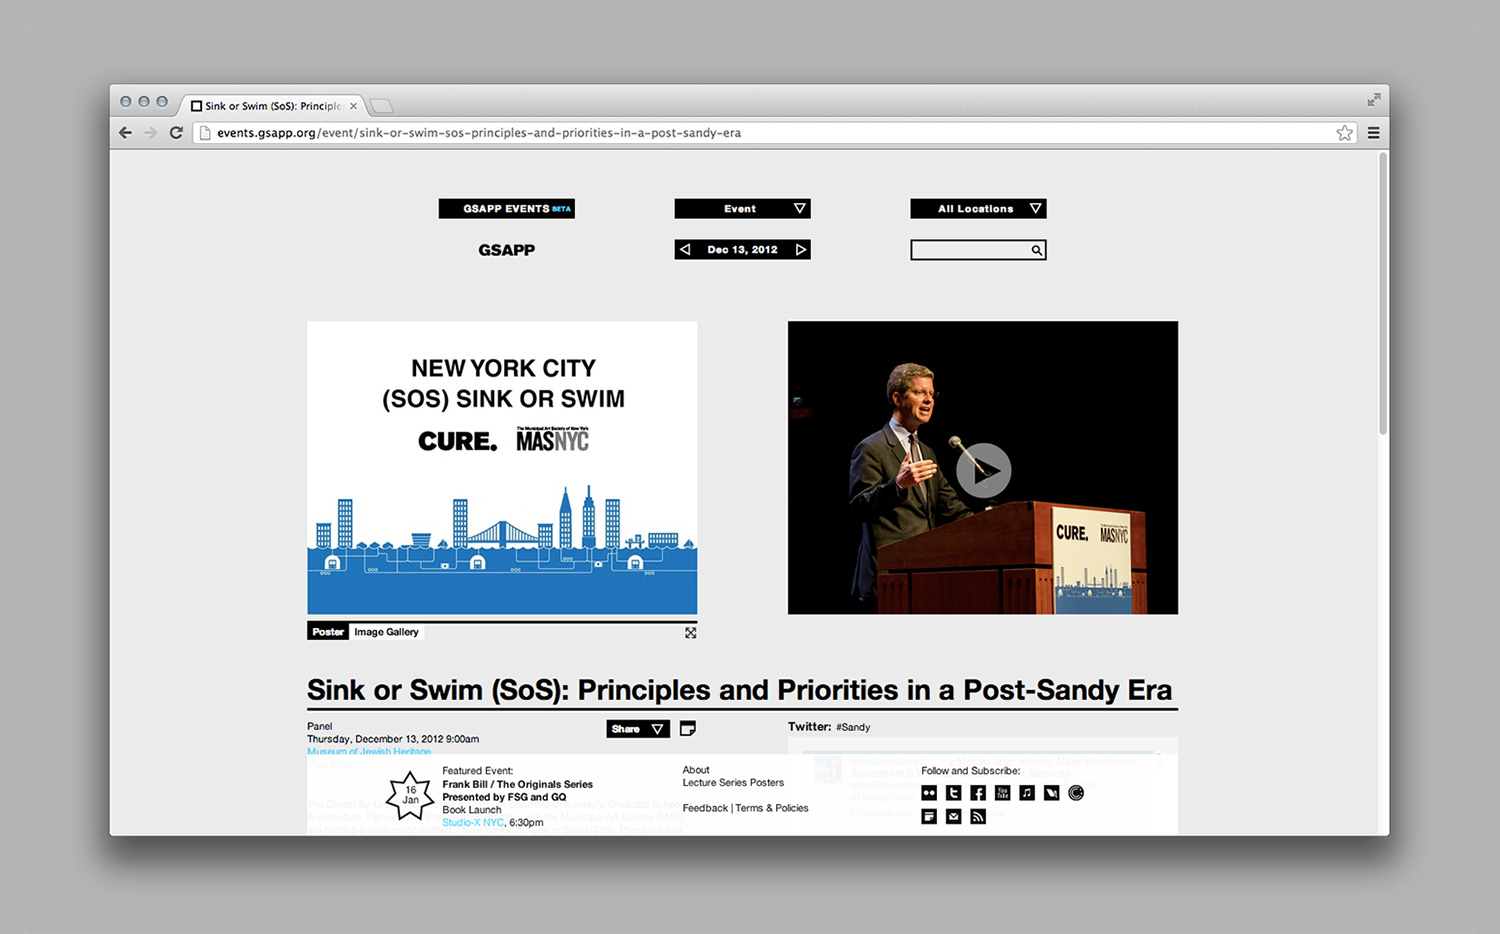Open the Event type dropdown

(742, 209)
